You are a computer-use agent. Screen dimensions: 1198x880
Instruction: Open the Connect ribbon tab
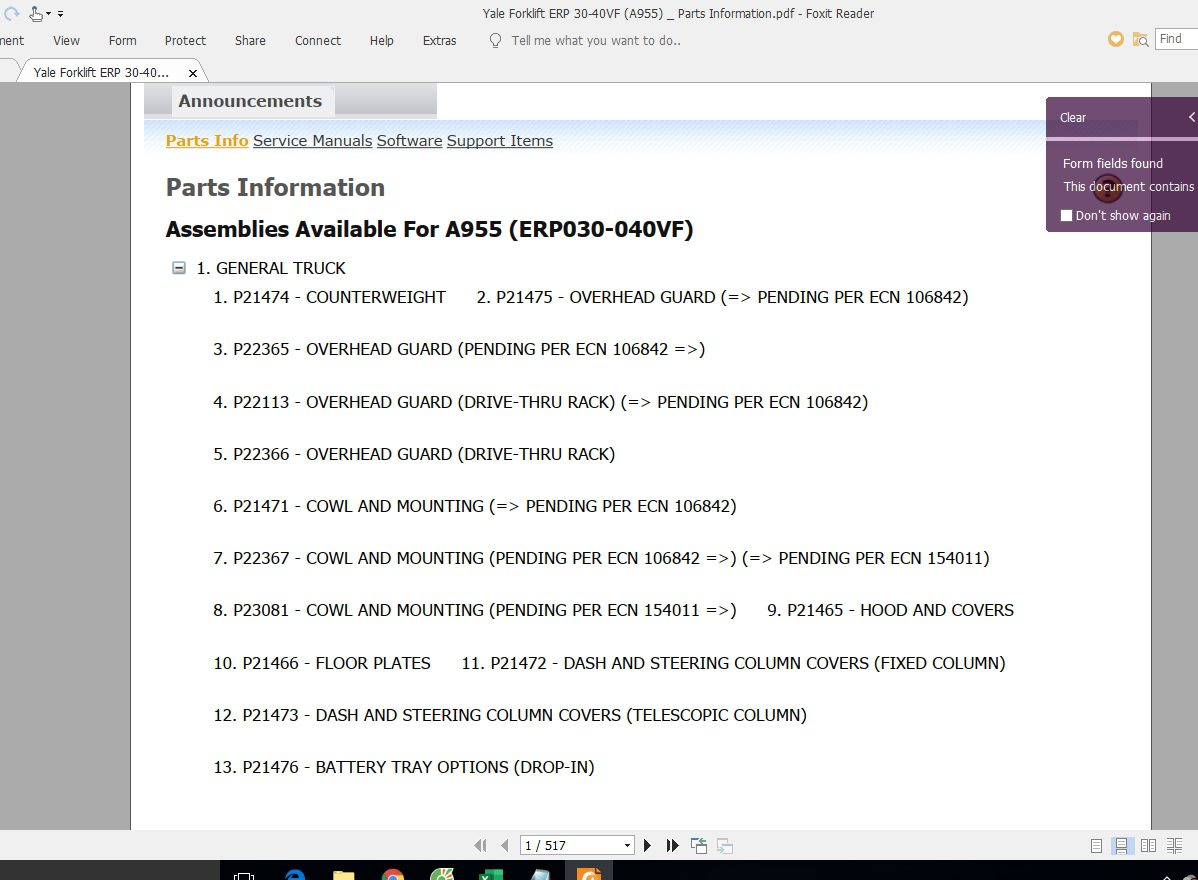tap(318, 40)
